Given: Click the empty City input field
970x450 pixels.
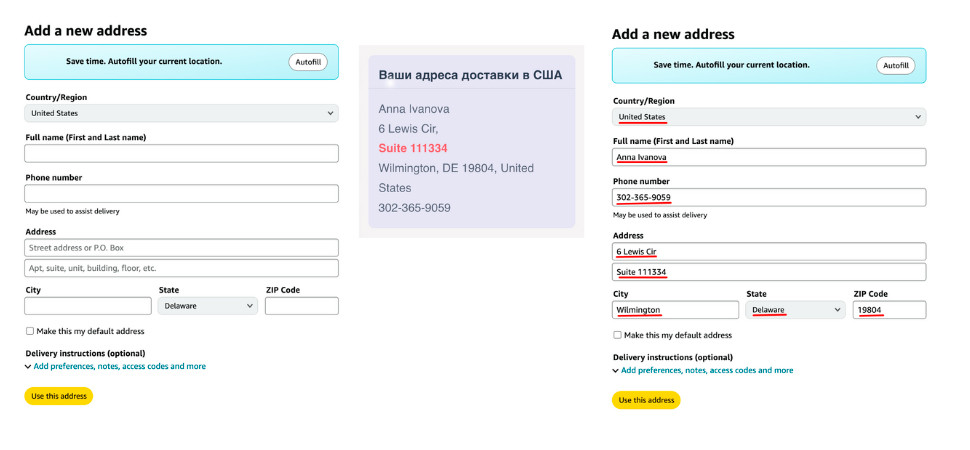Looking at the screenshot, I should click(88, 306).
